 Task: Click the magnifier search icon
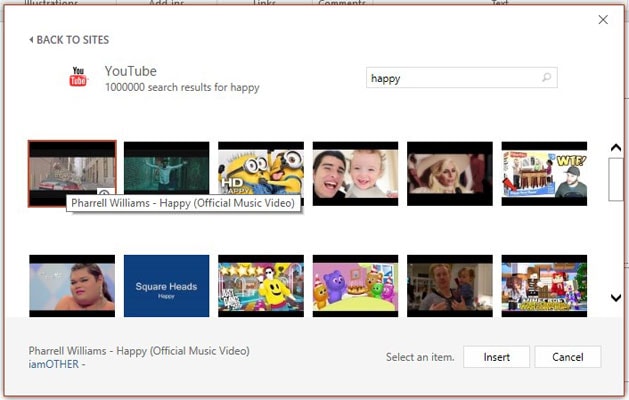546,77
